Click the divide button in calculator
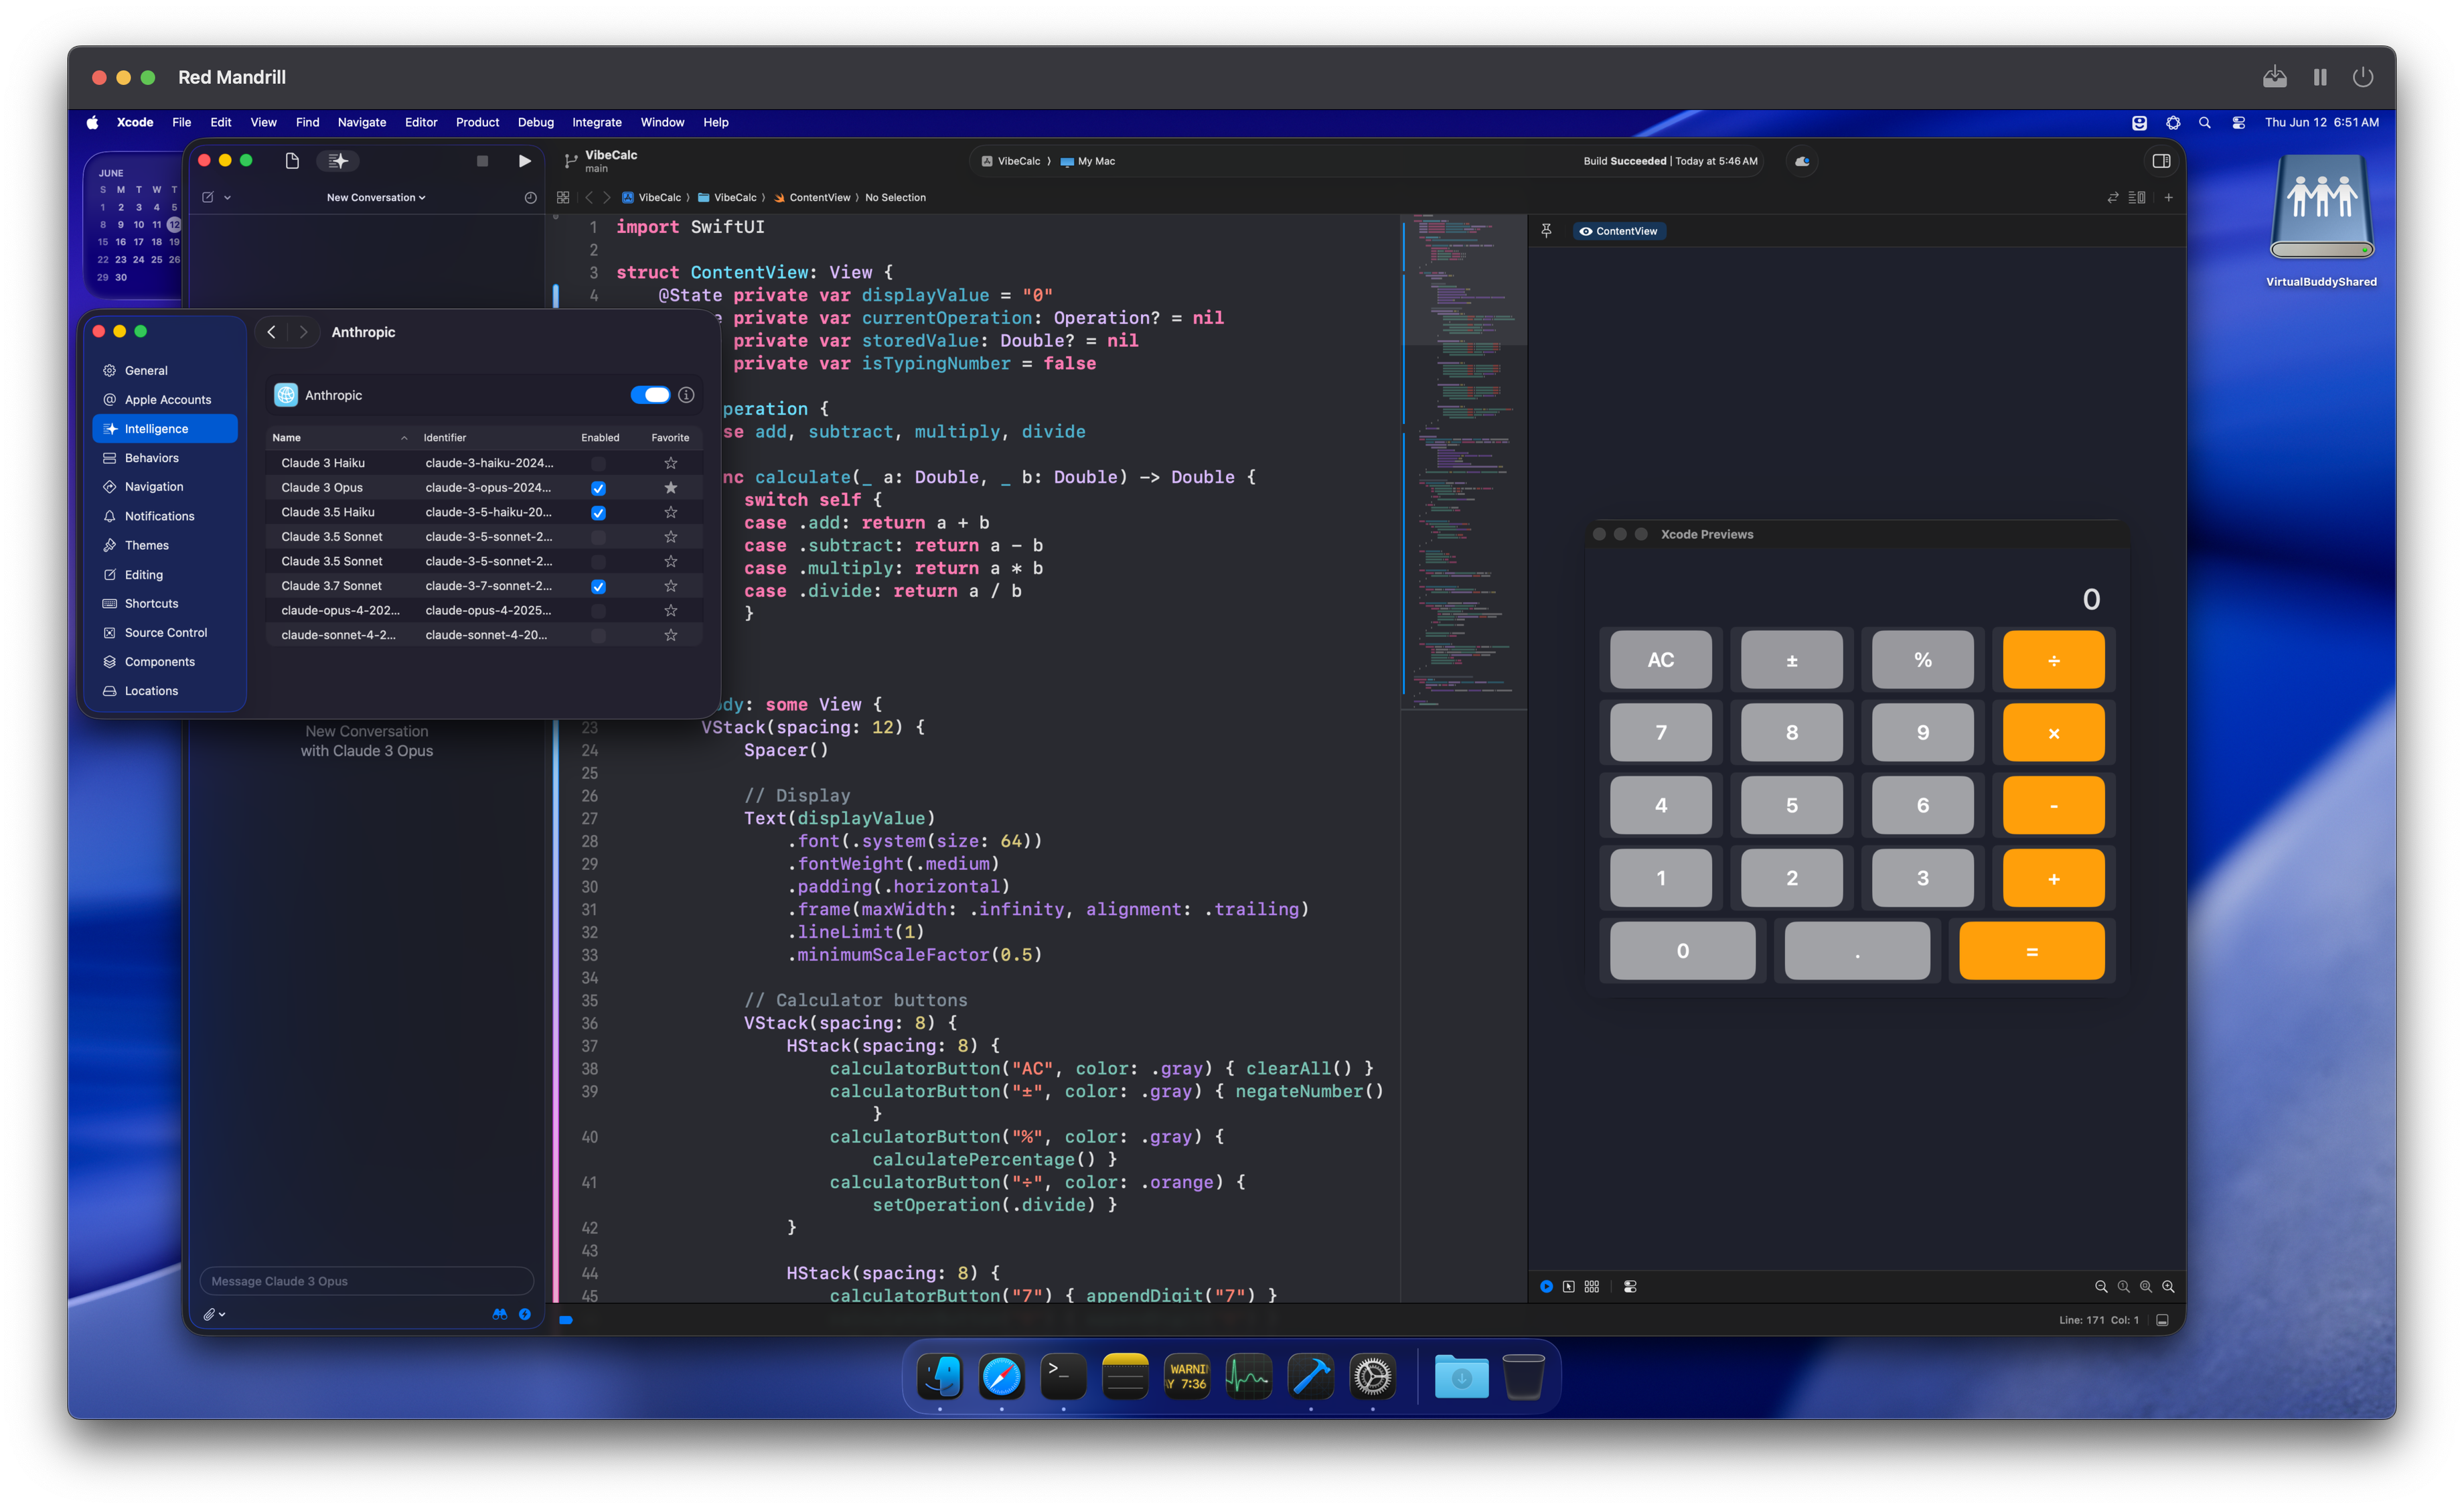The image size is (2464, 1509). 2053,660
